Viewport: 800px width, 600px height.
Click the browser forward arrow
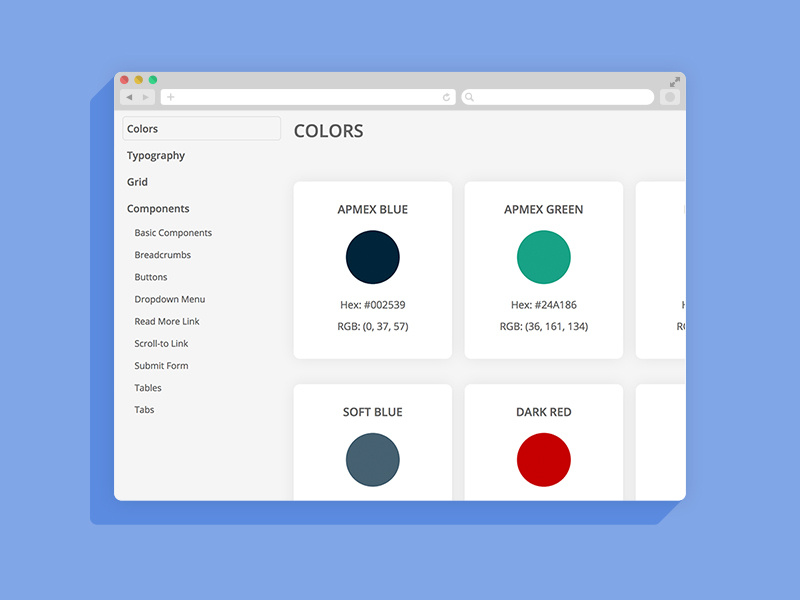146,97
